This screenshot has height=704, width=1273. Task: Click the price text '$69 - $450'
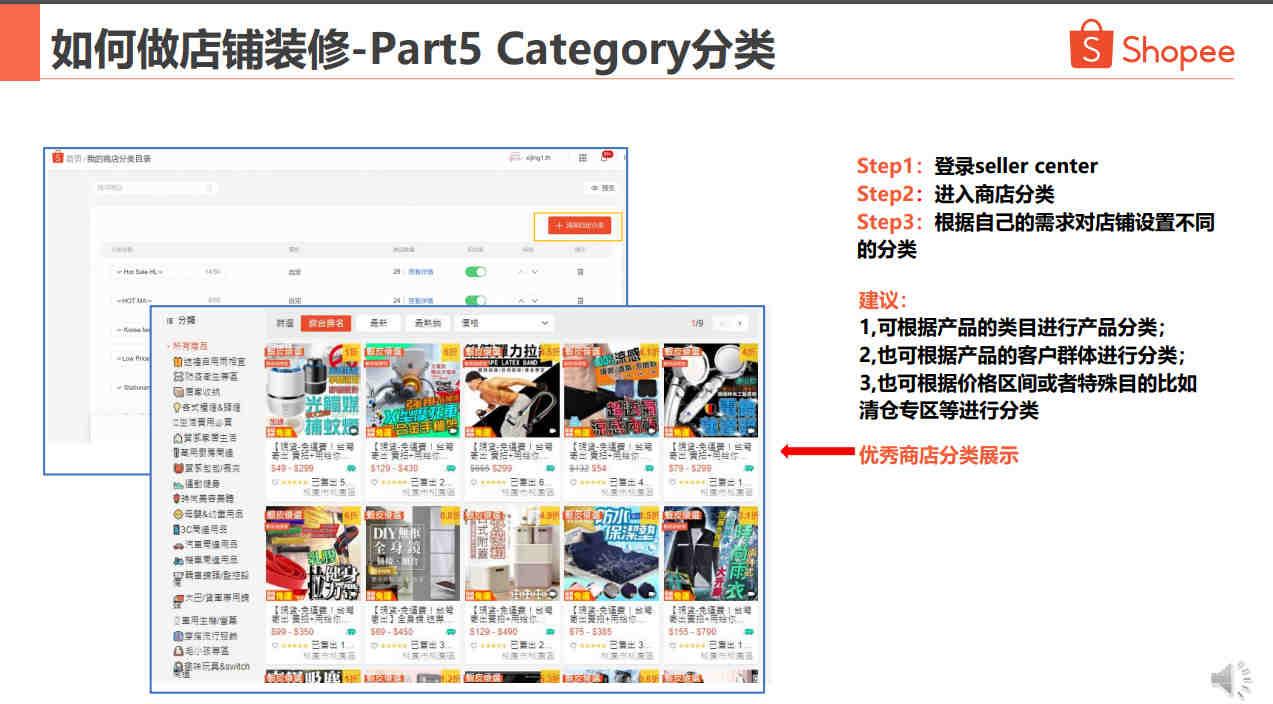392,631
